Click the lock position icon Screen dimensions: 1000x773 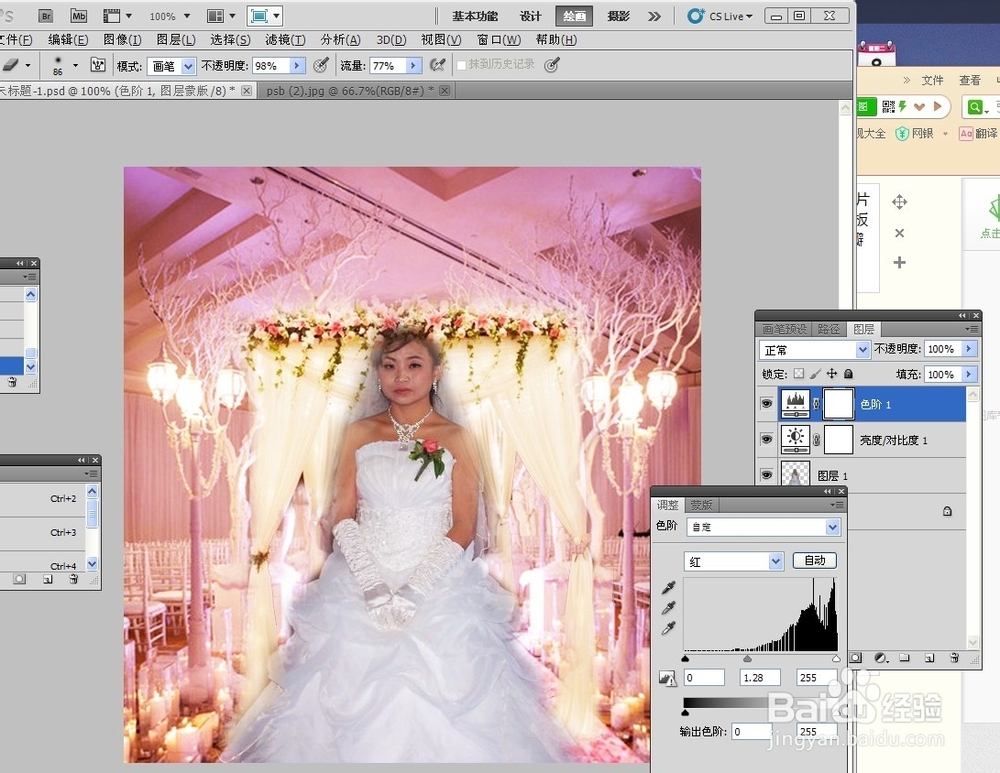tap(832, 374)
